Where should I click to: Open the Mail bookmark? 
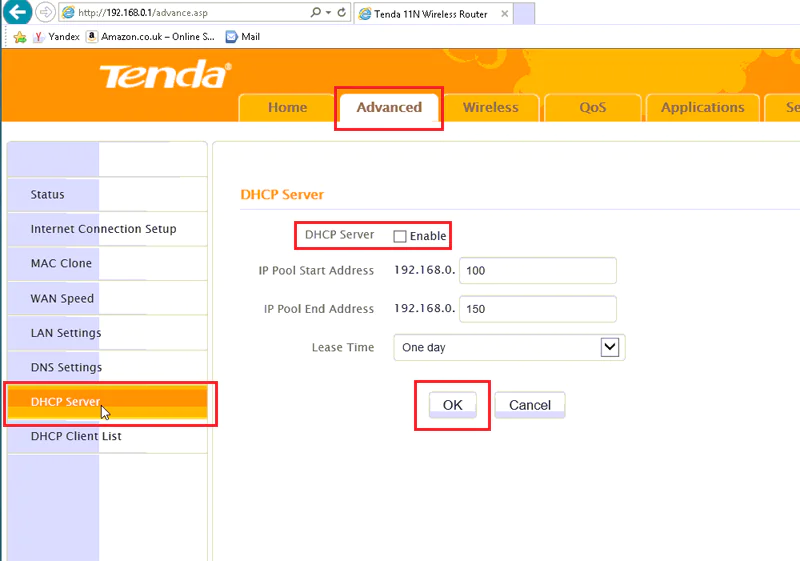click(243, 37)
